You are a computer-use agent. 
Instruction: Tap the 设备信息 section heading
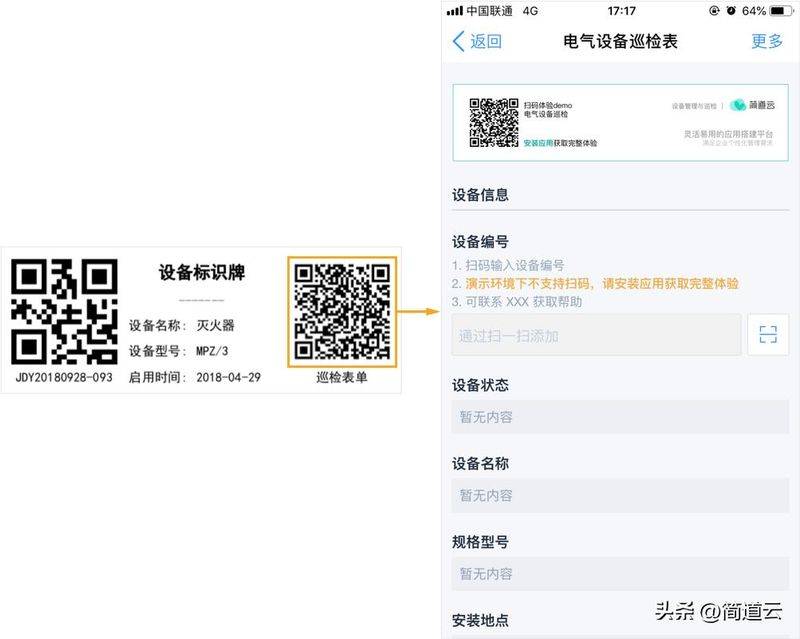(480, 194)
